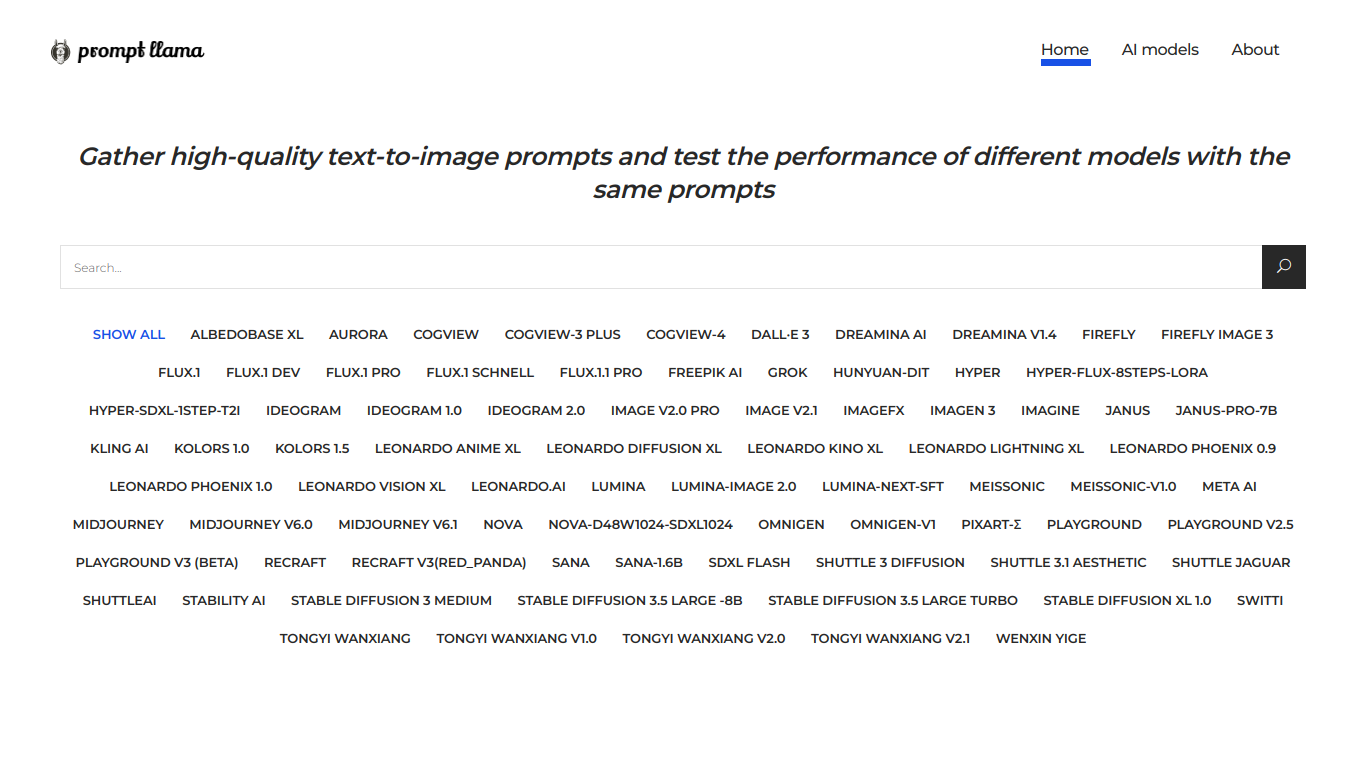Select the STABILITY AI filter
This screenshot has width=1366, height=768.
[224, 601]
